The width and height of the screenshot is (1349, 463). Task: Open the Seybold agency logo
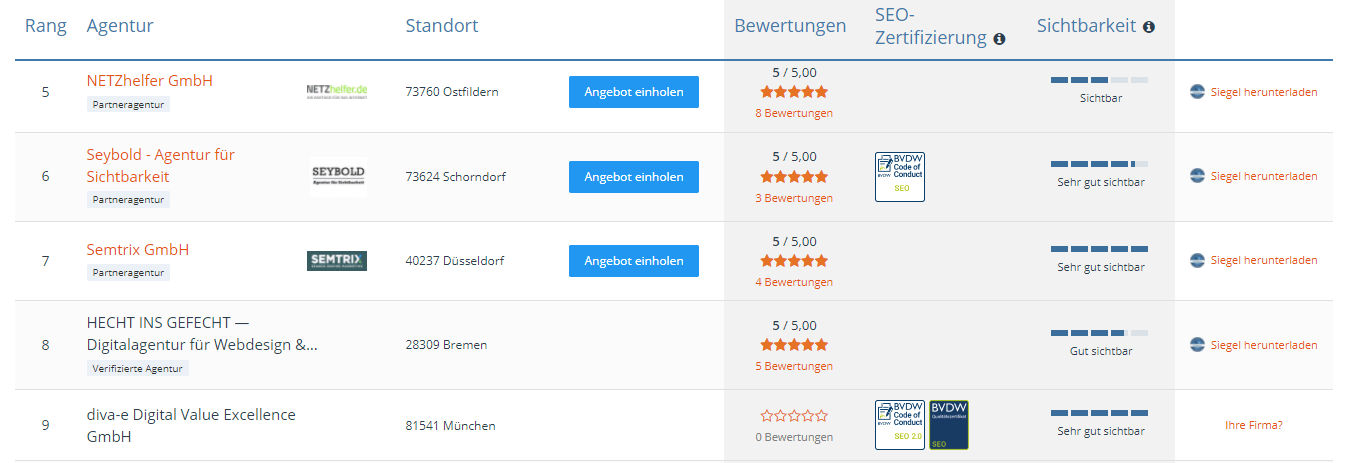(337, 176)
